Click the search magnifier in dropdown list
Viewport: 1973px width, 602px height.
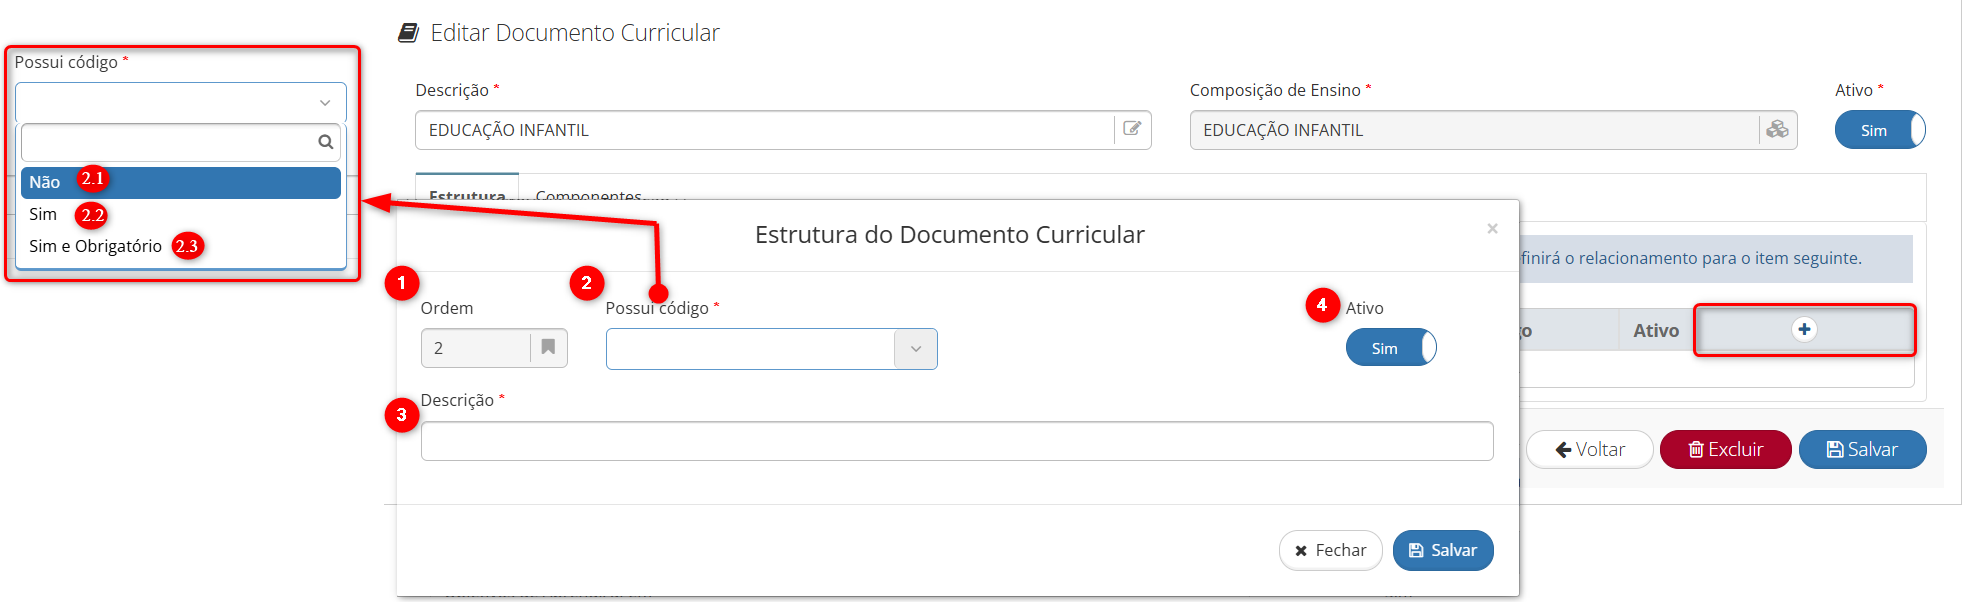pos(325,142)
